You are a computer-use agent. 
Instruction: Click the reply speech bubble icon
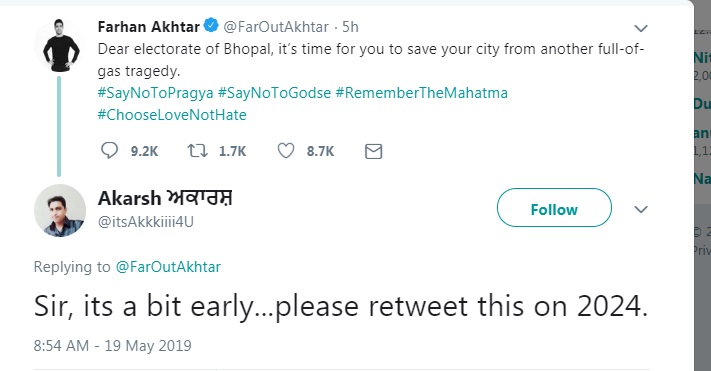pyautogui.click(x=109, y=151)
